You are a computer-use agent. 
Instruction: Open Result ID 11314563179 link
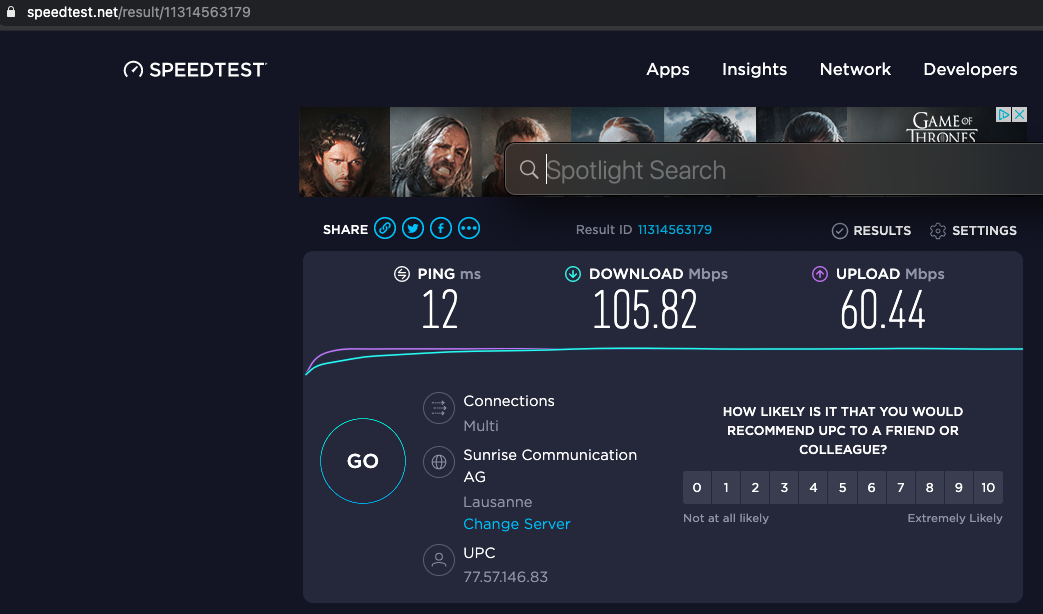674,230
